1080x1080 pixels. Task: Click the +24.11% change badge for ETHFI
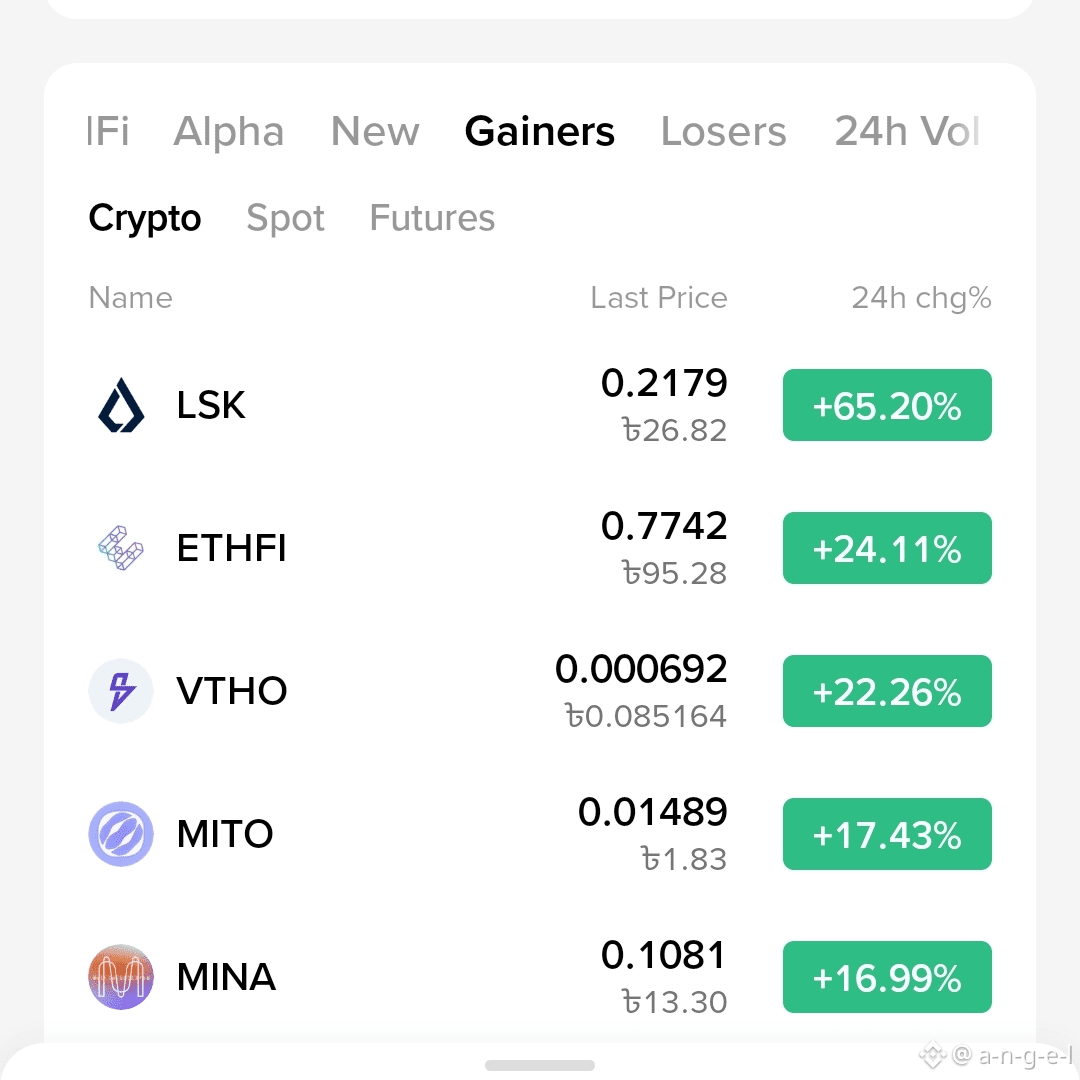pyautogui.click(x=887, y=548)
